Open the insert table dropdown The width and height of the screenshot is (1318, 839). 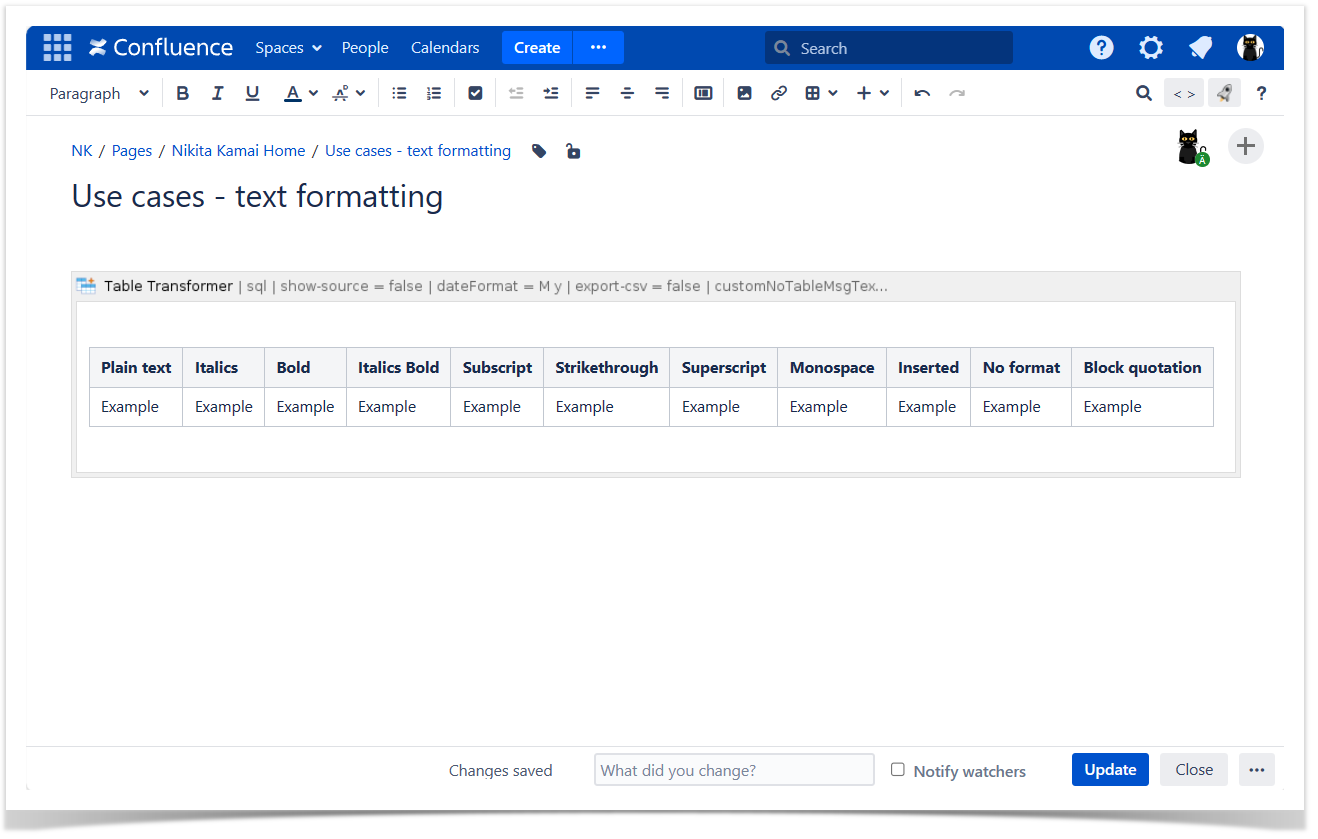pos(821,93)
